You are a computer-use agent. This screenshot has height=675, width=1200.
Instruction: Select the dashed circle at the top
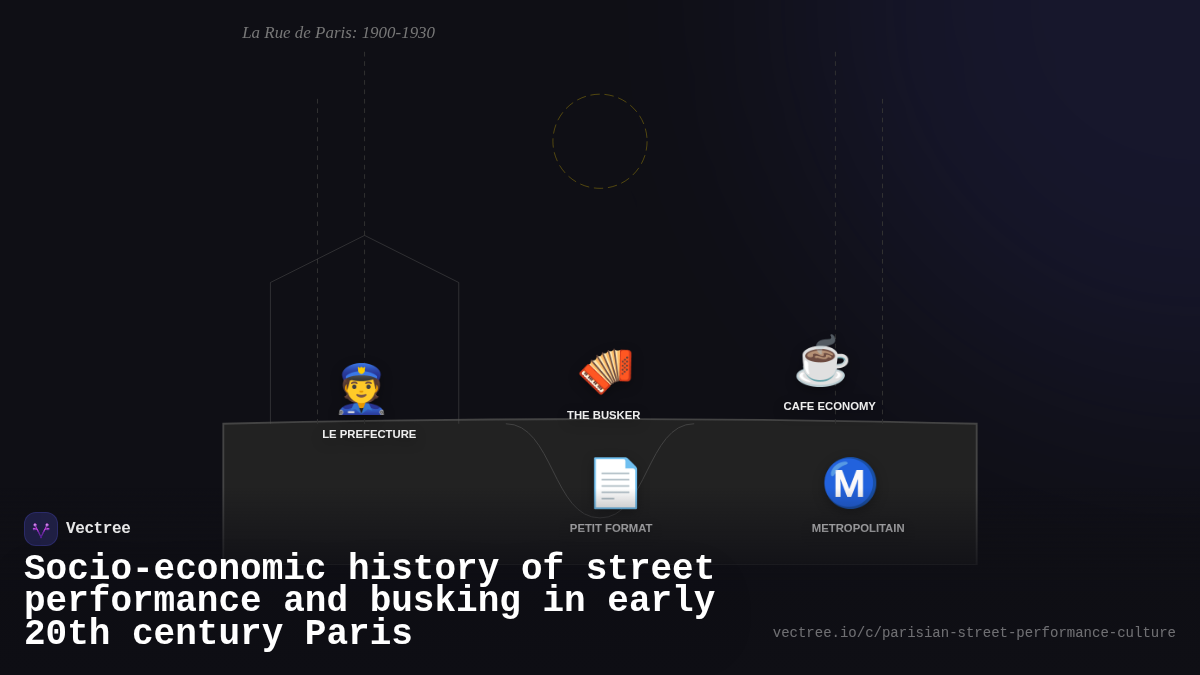(600, 140)
